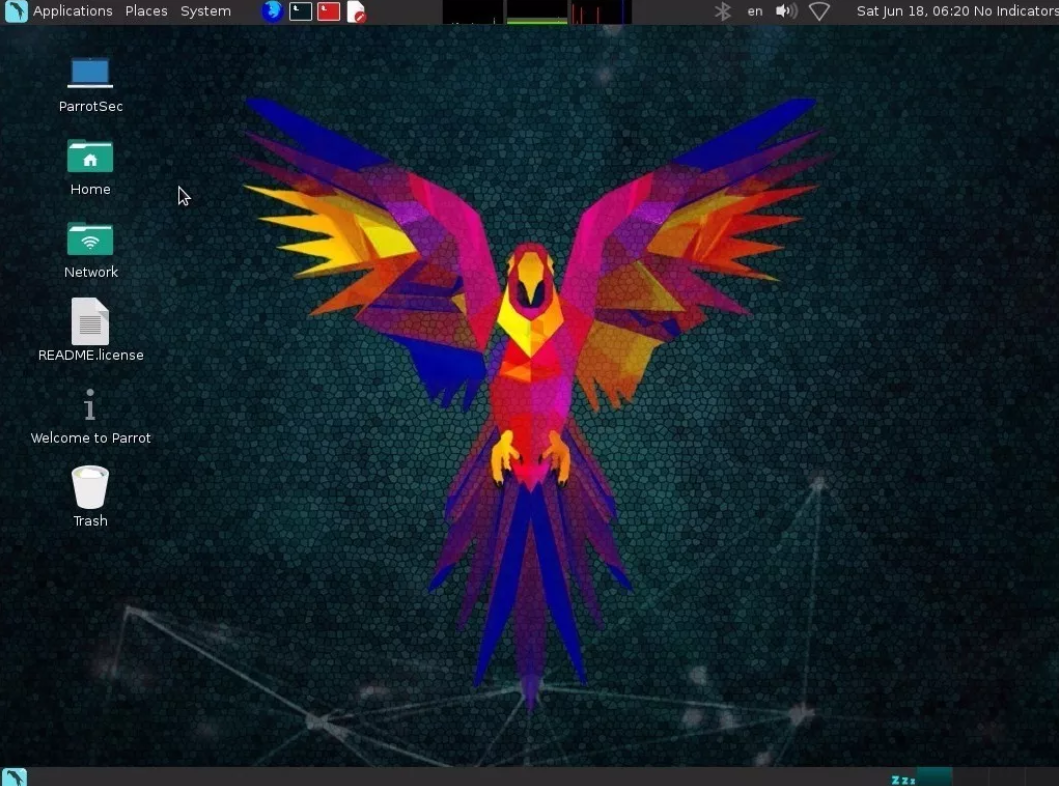Click the show desktop button in bottom panel
The image size is (1059, 786).
pos(14,777)
